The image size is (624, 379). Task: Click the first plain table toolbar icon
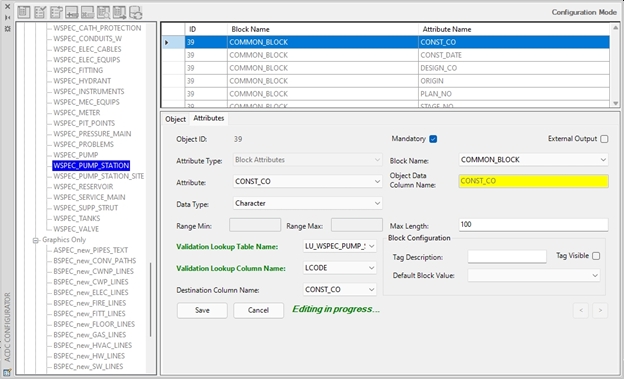(24, 12)
